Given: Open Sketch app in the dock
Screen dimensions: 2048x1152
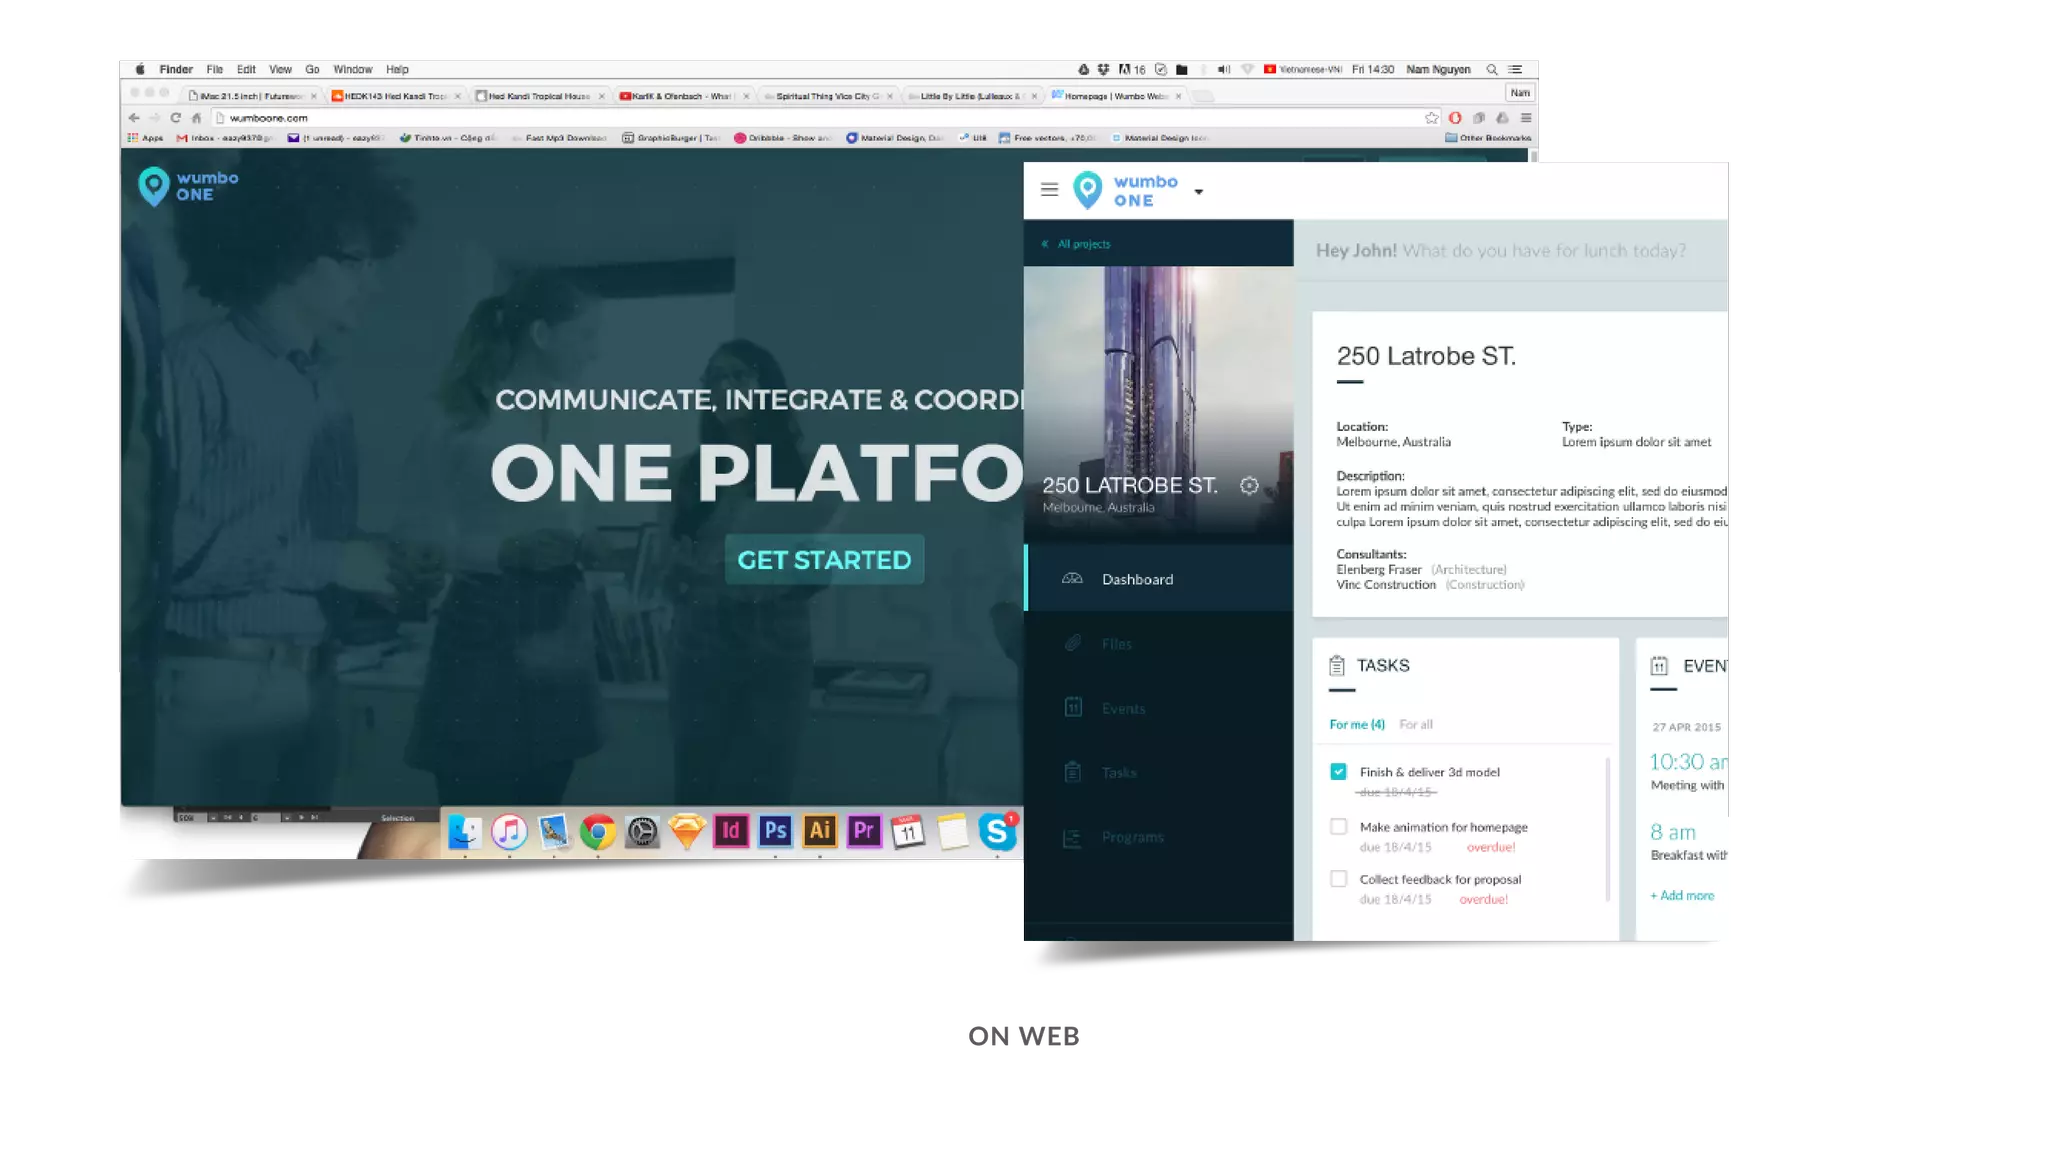Looking at the screenshot, I should click(x=687, y=832).
